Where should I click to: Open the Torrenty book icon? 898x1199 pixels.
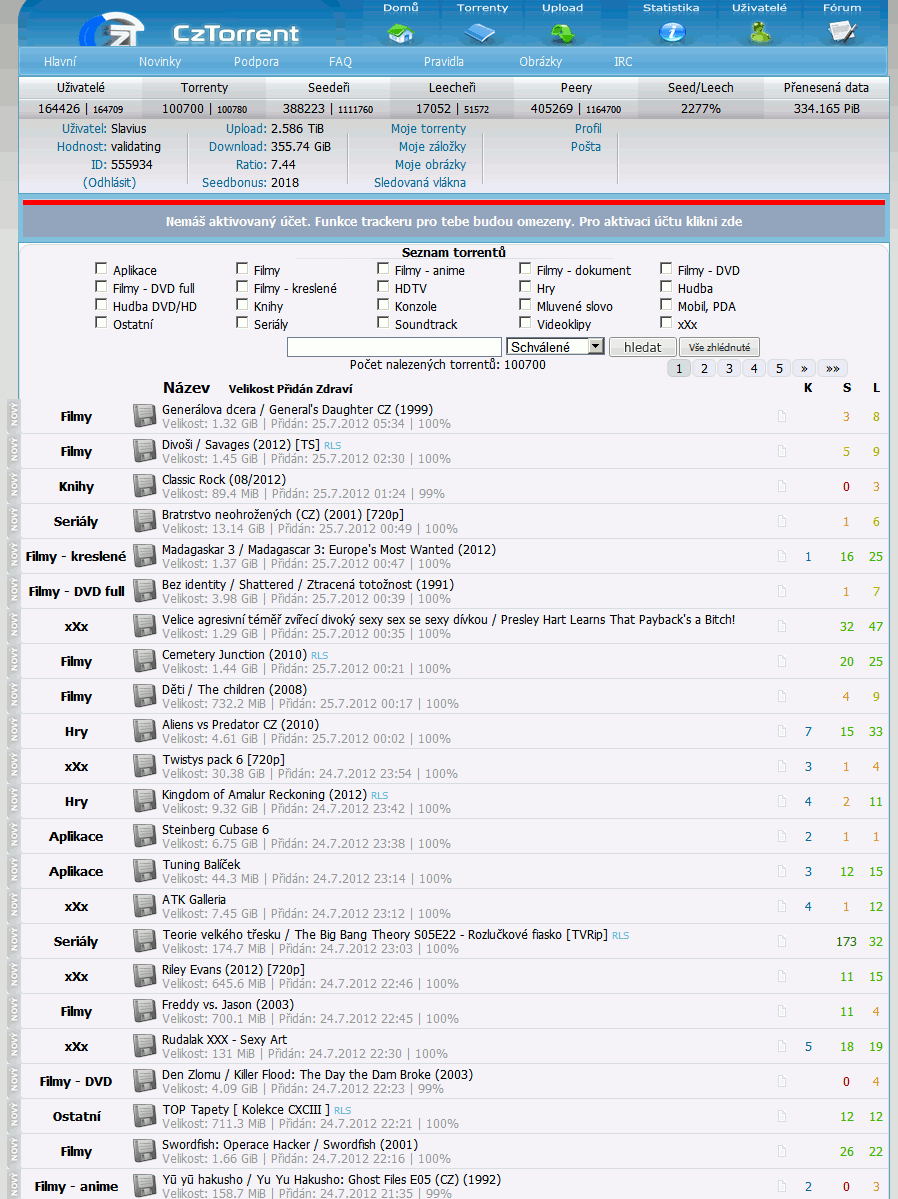[x=481, y=33]
